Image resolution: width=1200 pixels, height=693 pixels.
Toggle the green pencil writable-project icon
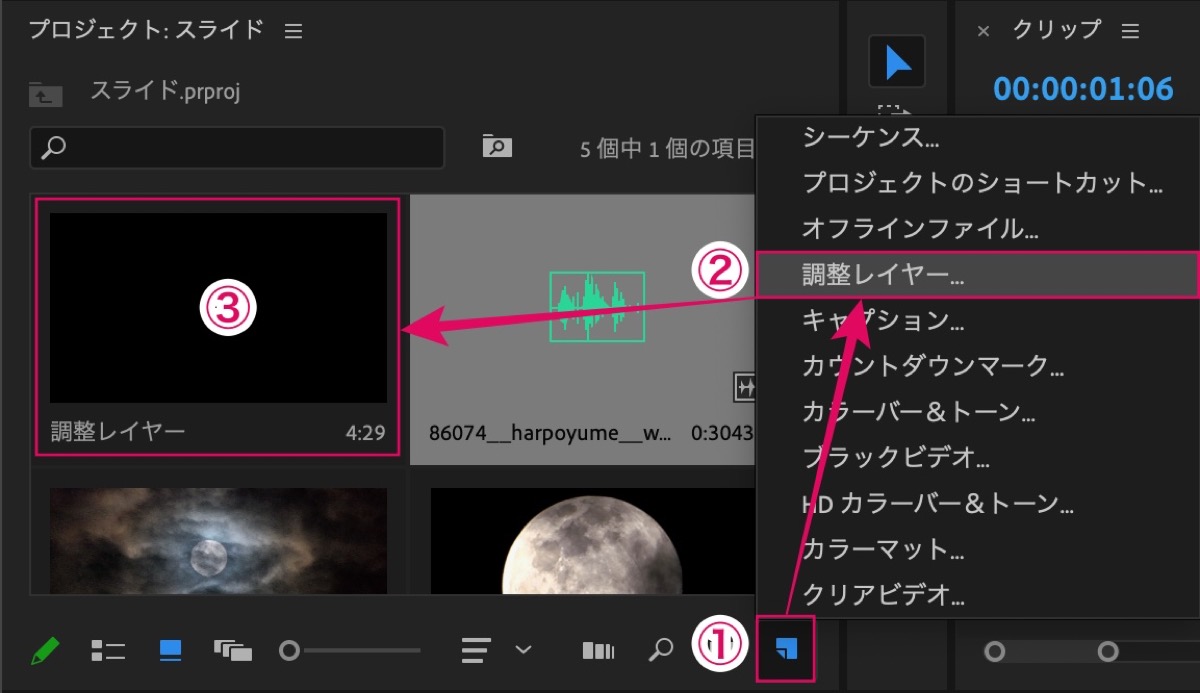[x=45, y=651]
